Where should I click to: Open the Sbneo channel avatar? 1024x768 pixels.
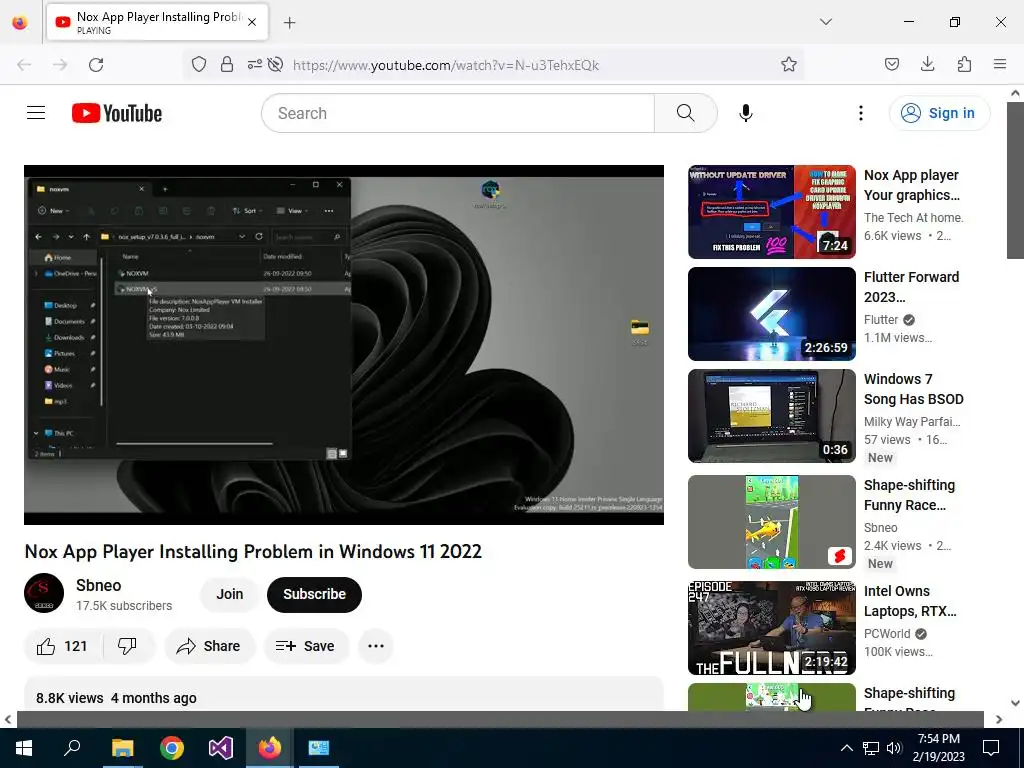(x=44, y=593)
